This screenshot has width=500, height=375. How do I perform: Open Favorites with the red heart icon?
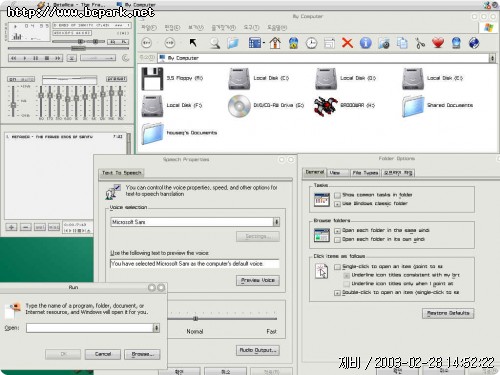pos(438,43)
